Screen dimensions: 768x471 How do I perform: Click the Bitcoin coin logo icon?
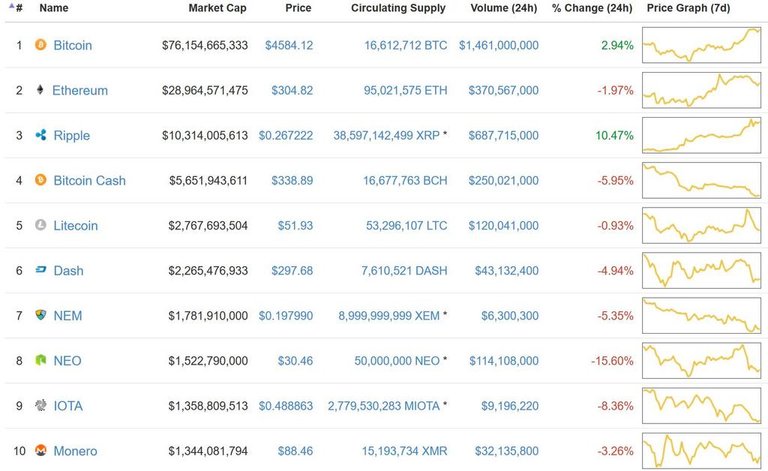[x=41, y=45]
